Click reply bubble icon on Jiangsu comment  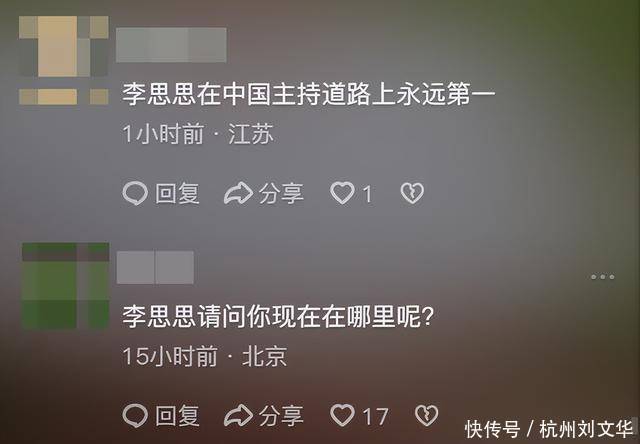(135, 193)
